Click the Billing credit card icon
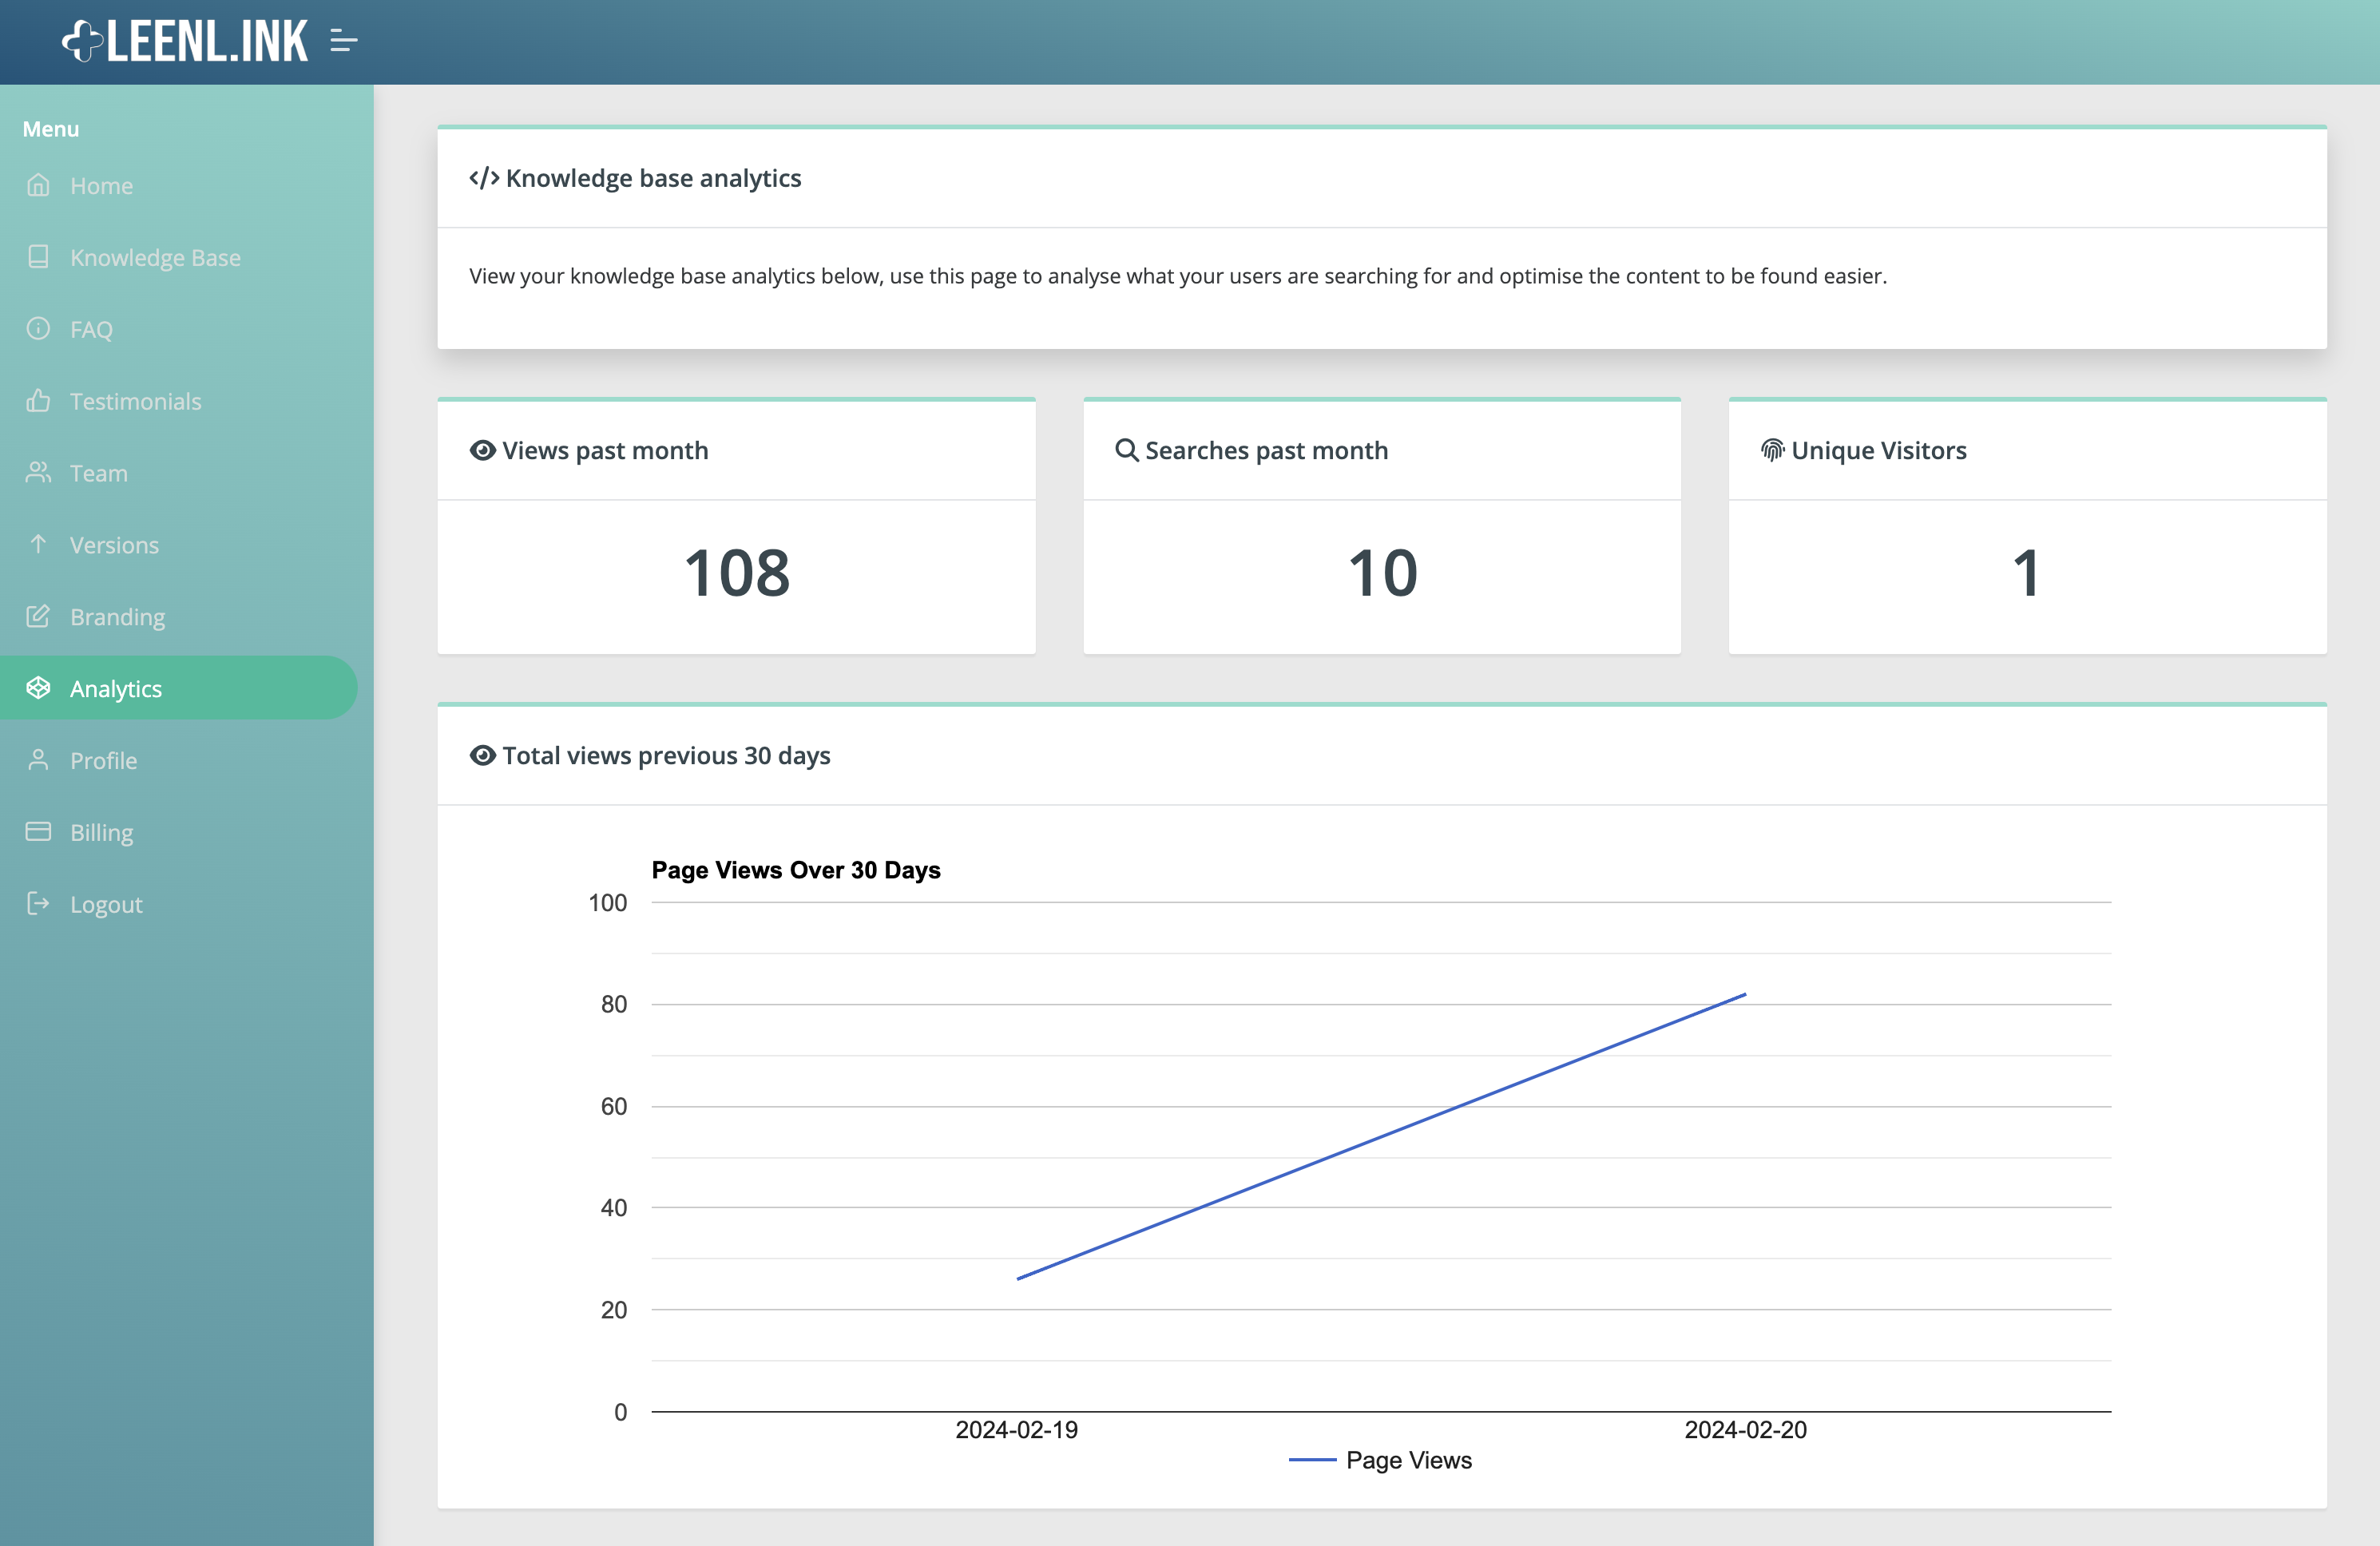Screen dimensions: 2380x1546 click(38, 832)
